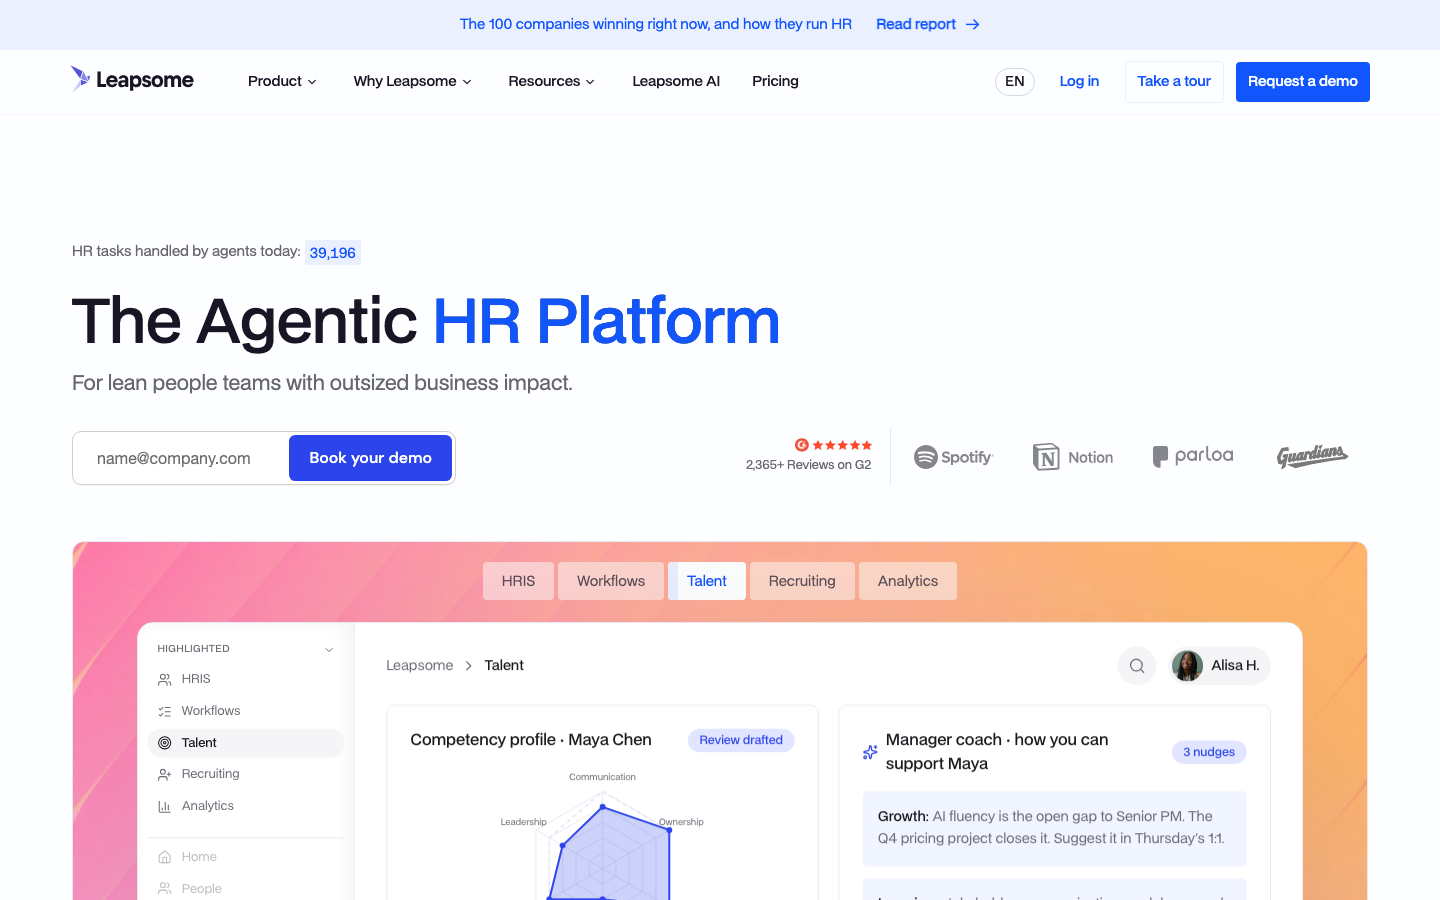Open search with the magnifier icon
The image size is (1440, 900).
(1137, 666)
